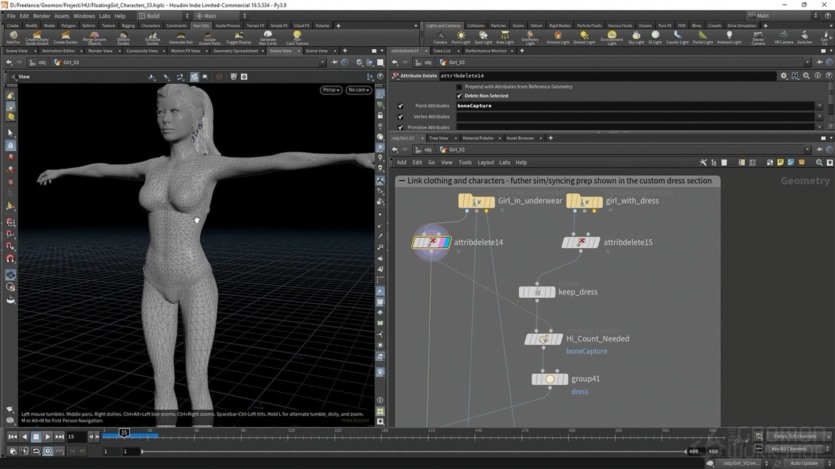Open the No cam camera dropdown
The image size is (835, 469).
[358, 90]
